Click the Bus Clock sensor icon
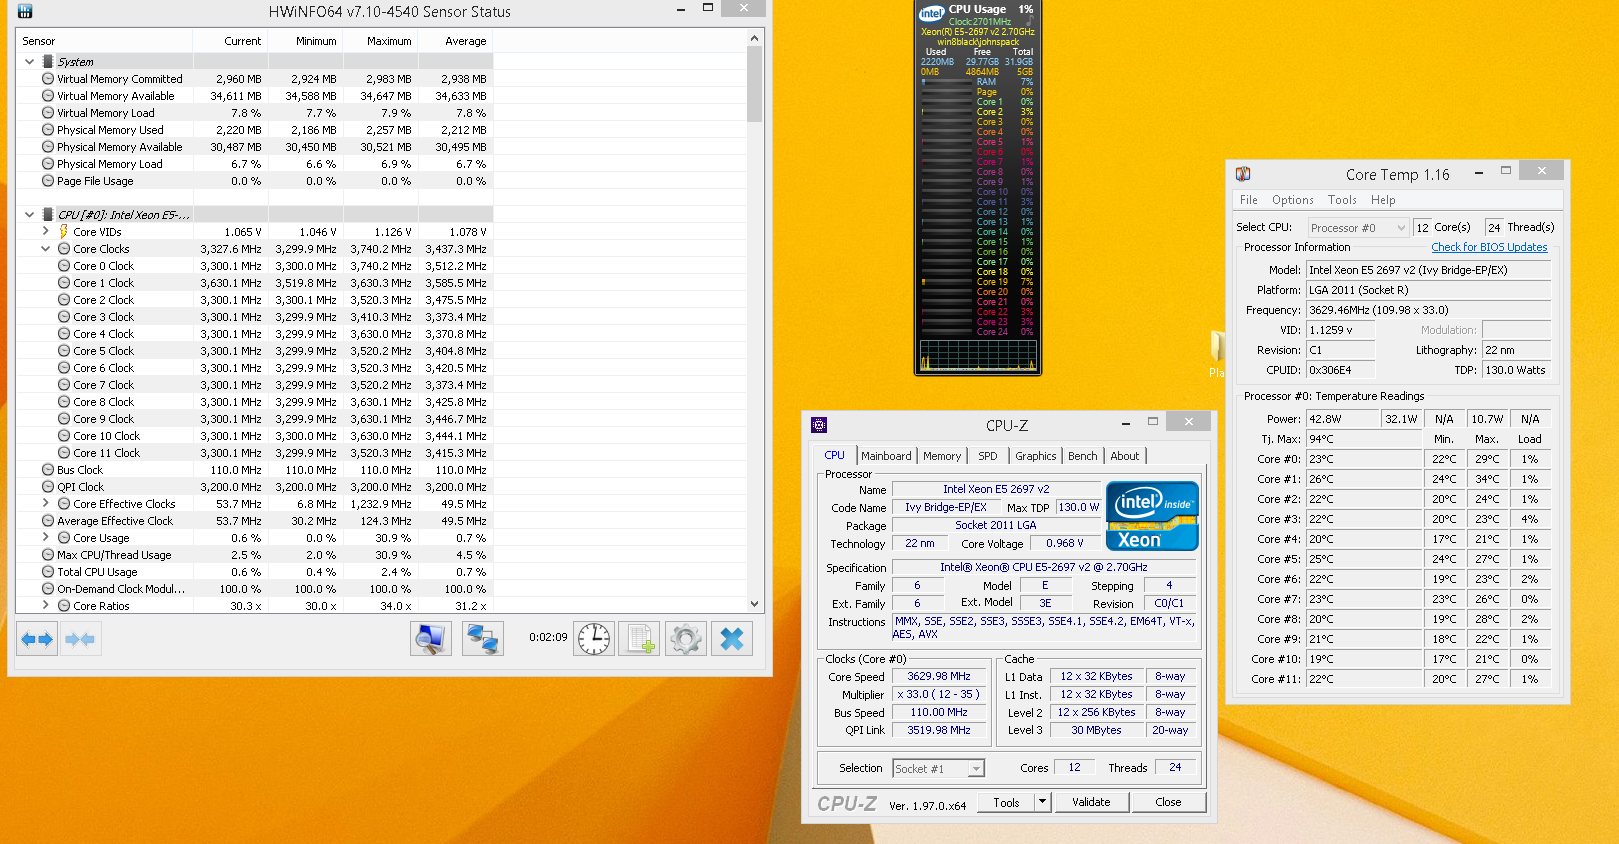Screen dimensions: 1619x844 point(48,470)
